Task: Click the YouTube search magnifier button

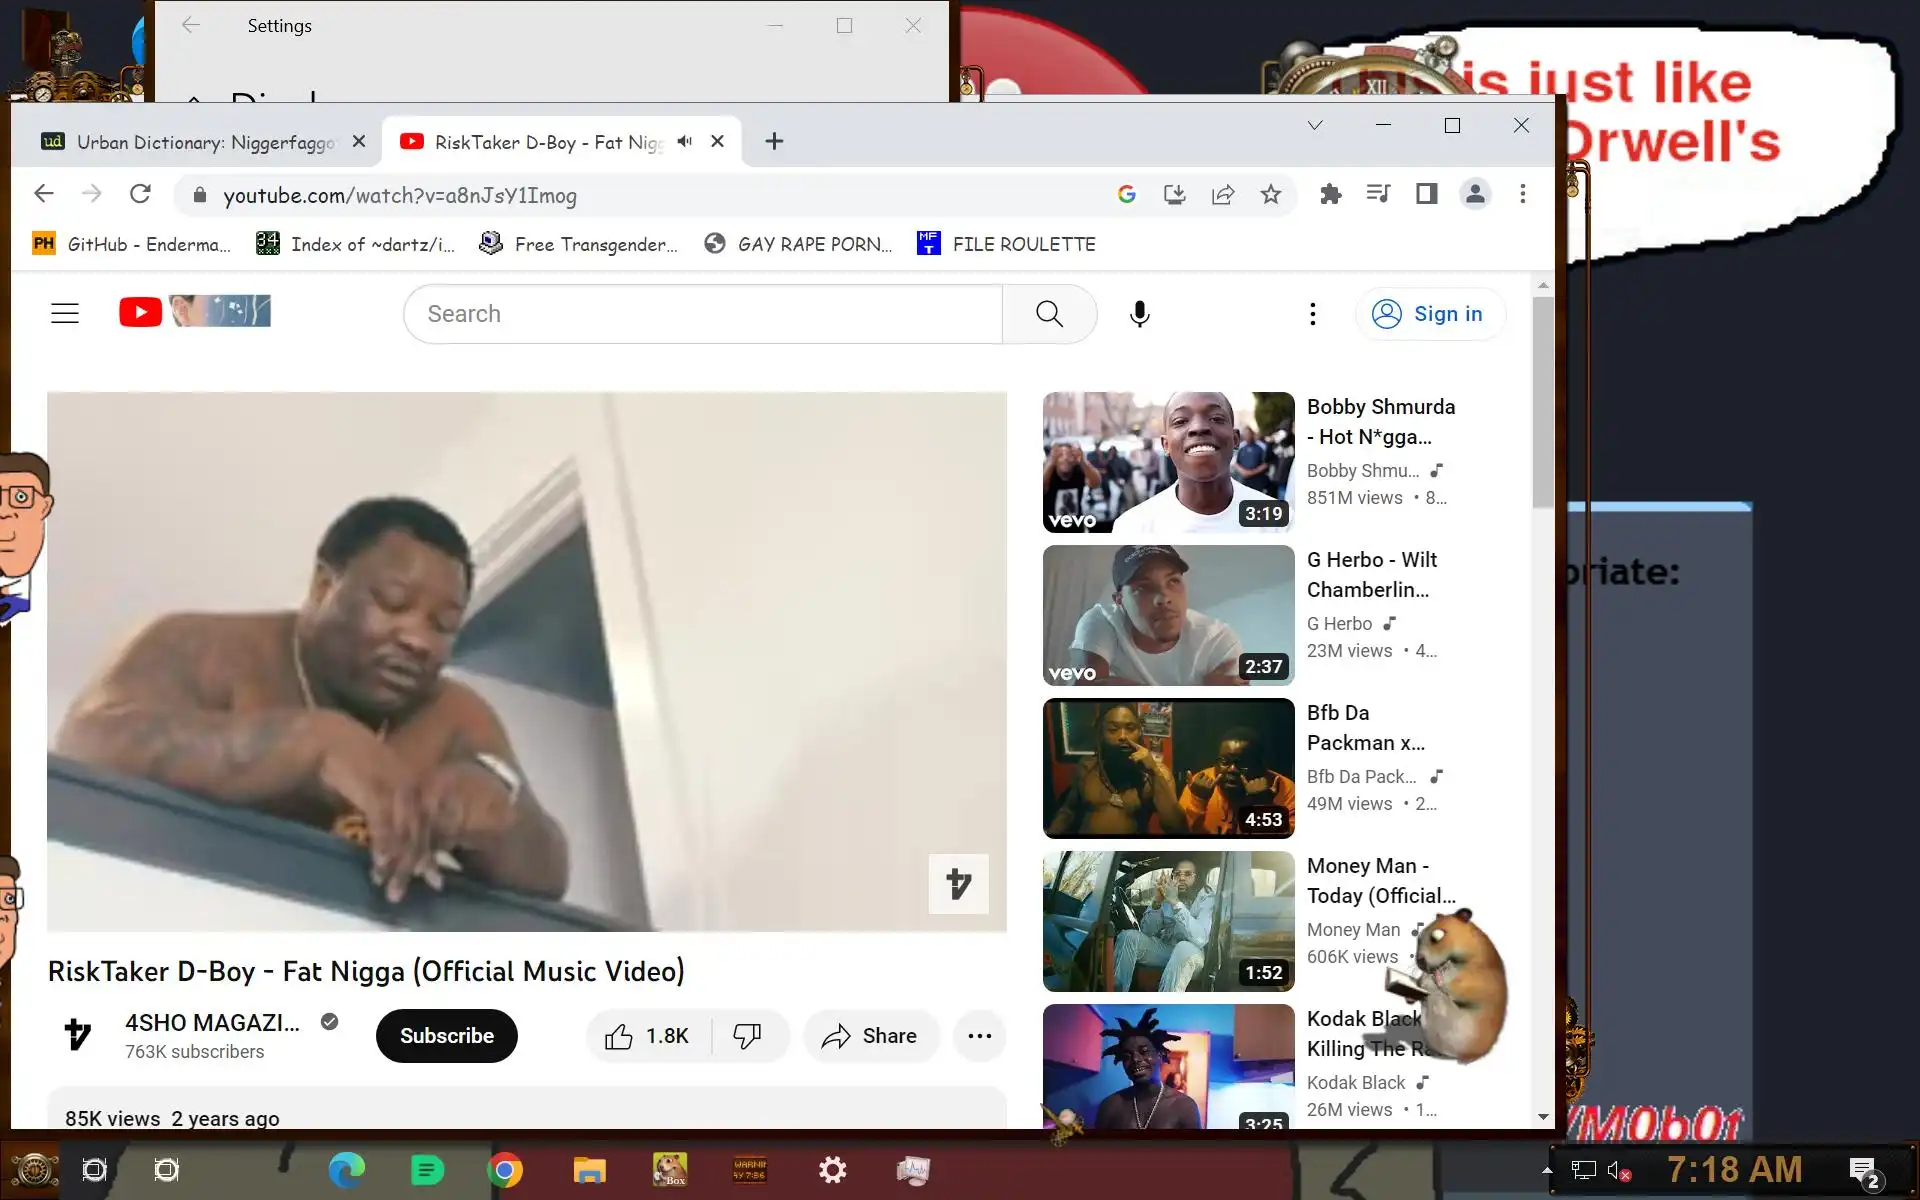Action: [x=1049, y=314]
